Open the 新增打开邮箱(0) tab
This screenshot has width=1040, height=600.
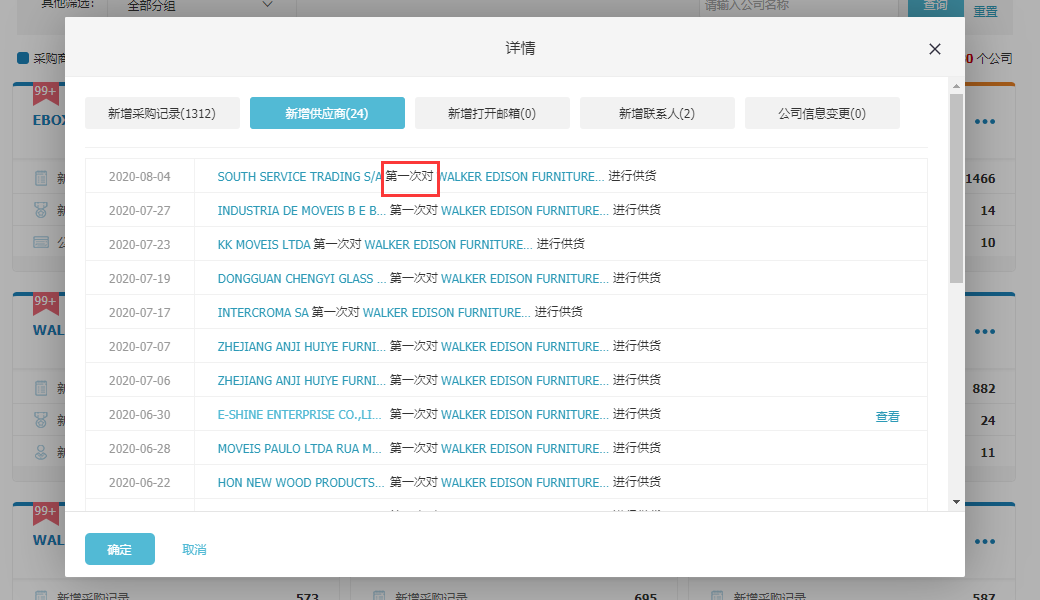coord(492,114)
